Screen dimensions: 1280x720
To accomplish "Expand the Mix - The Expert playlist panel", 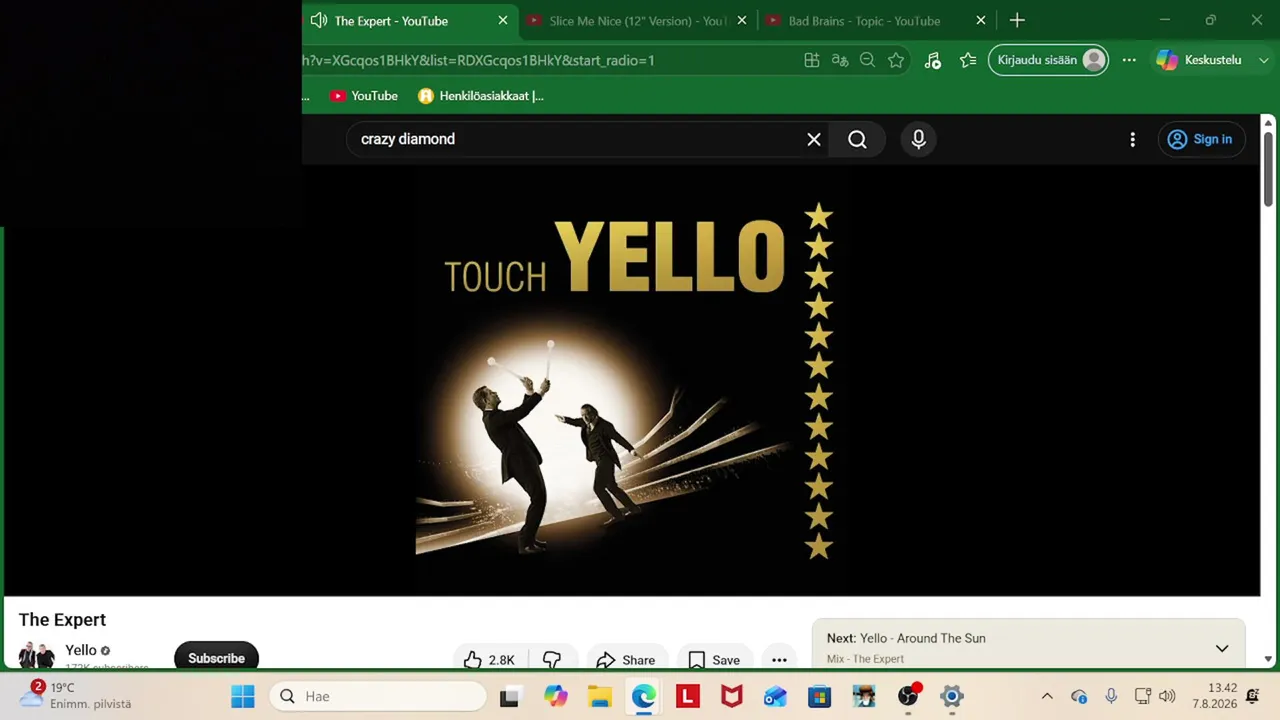I will (x=1221, y=648).
